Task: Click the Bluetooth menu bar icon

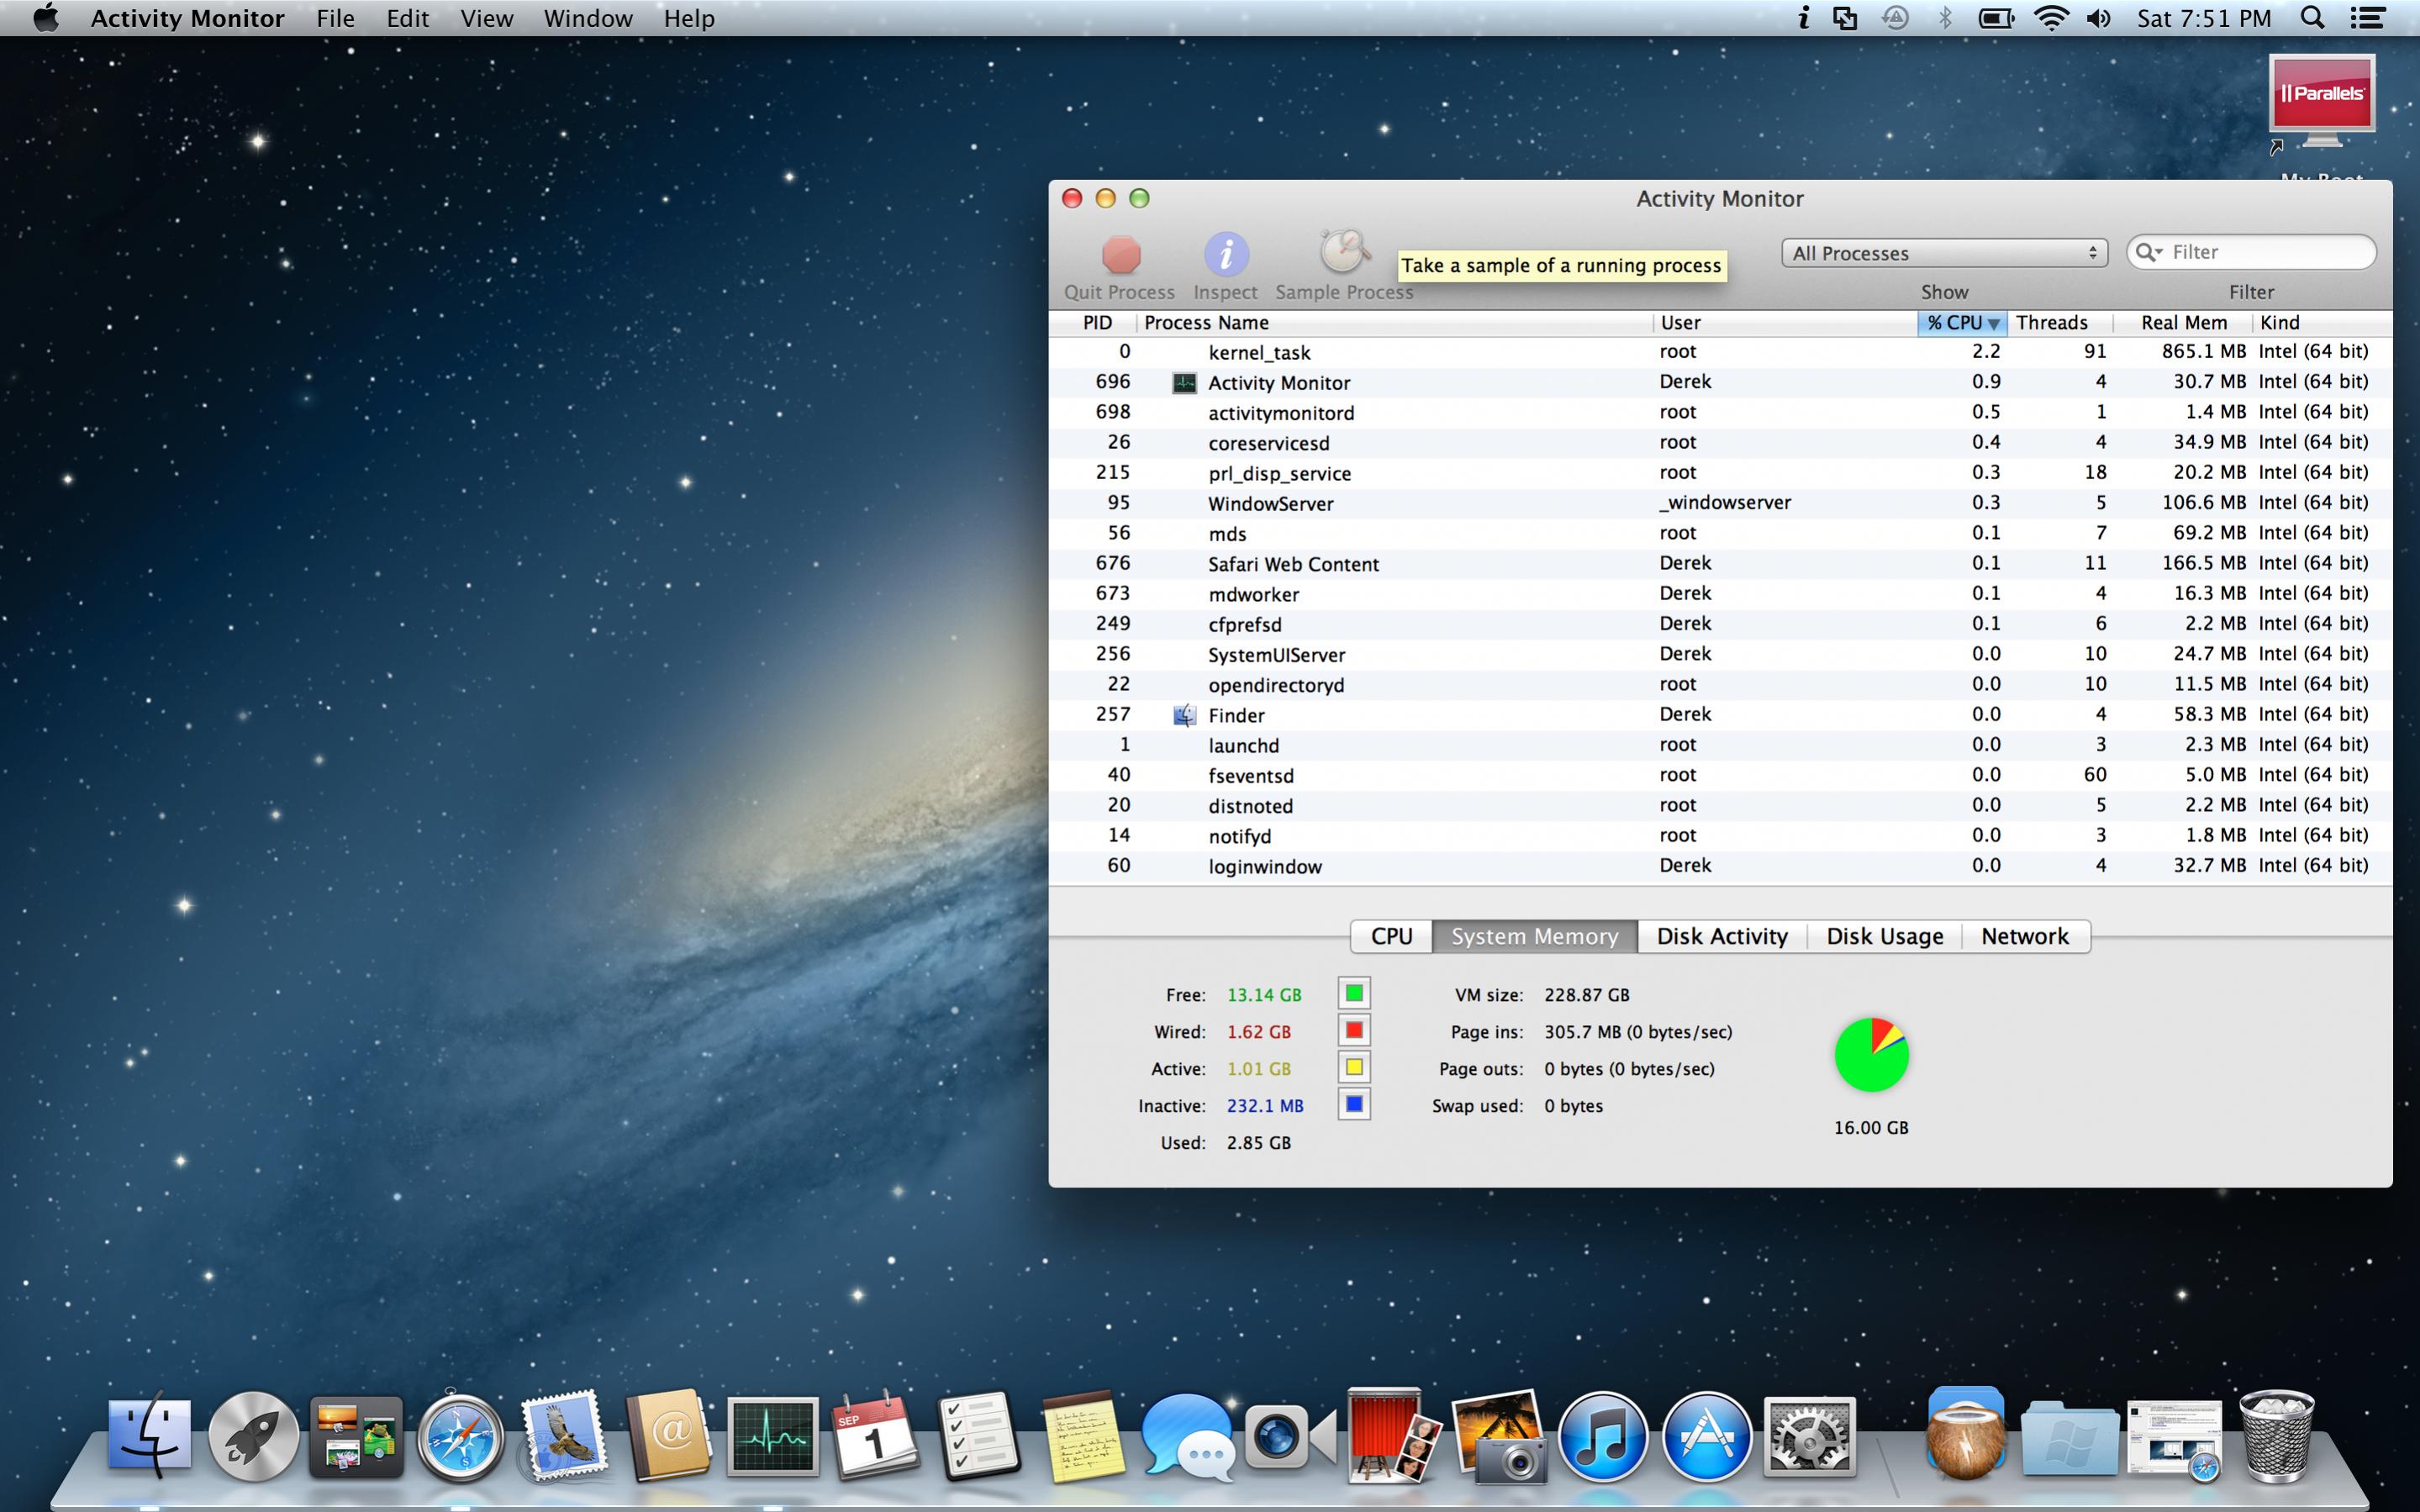Action: click(x=1944, y=18)
